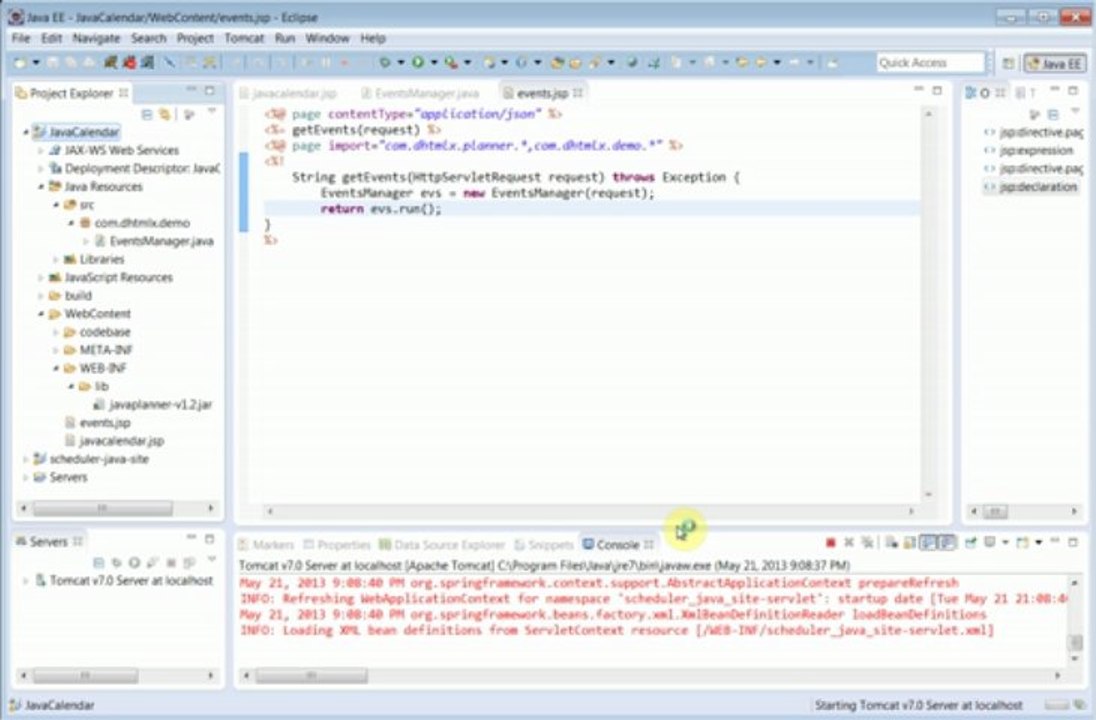
Task: Switch to the EventsManager.java editor tab
Action: tap(420, 93)
